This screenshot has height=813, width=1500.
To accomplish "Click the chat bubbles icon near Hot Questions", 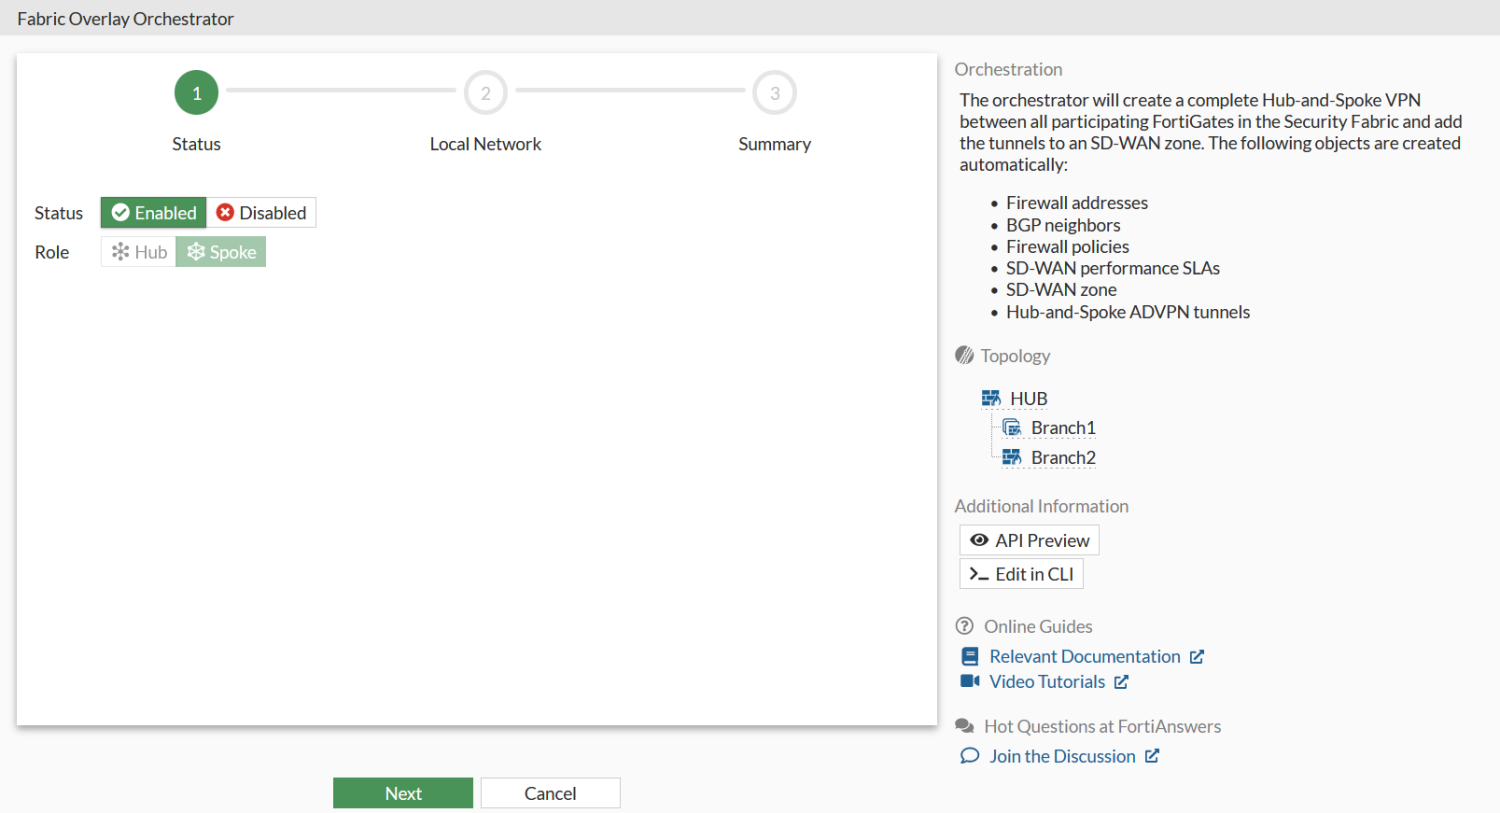I will coord(964,725).
